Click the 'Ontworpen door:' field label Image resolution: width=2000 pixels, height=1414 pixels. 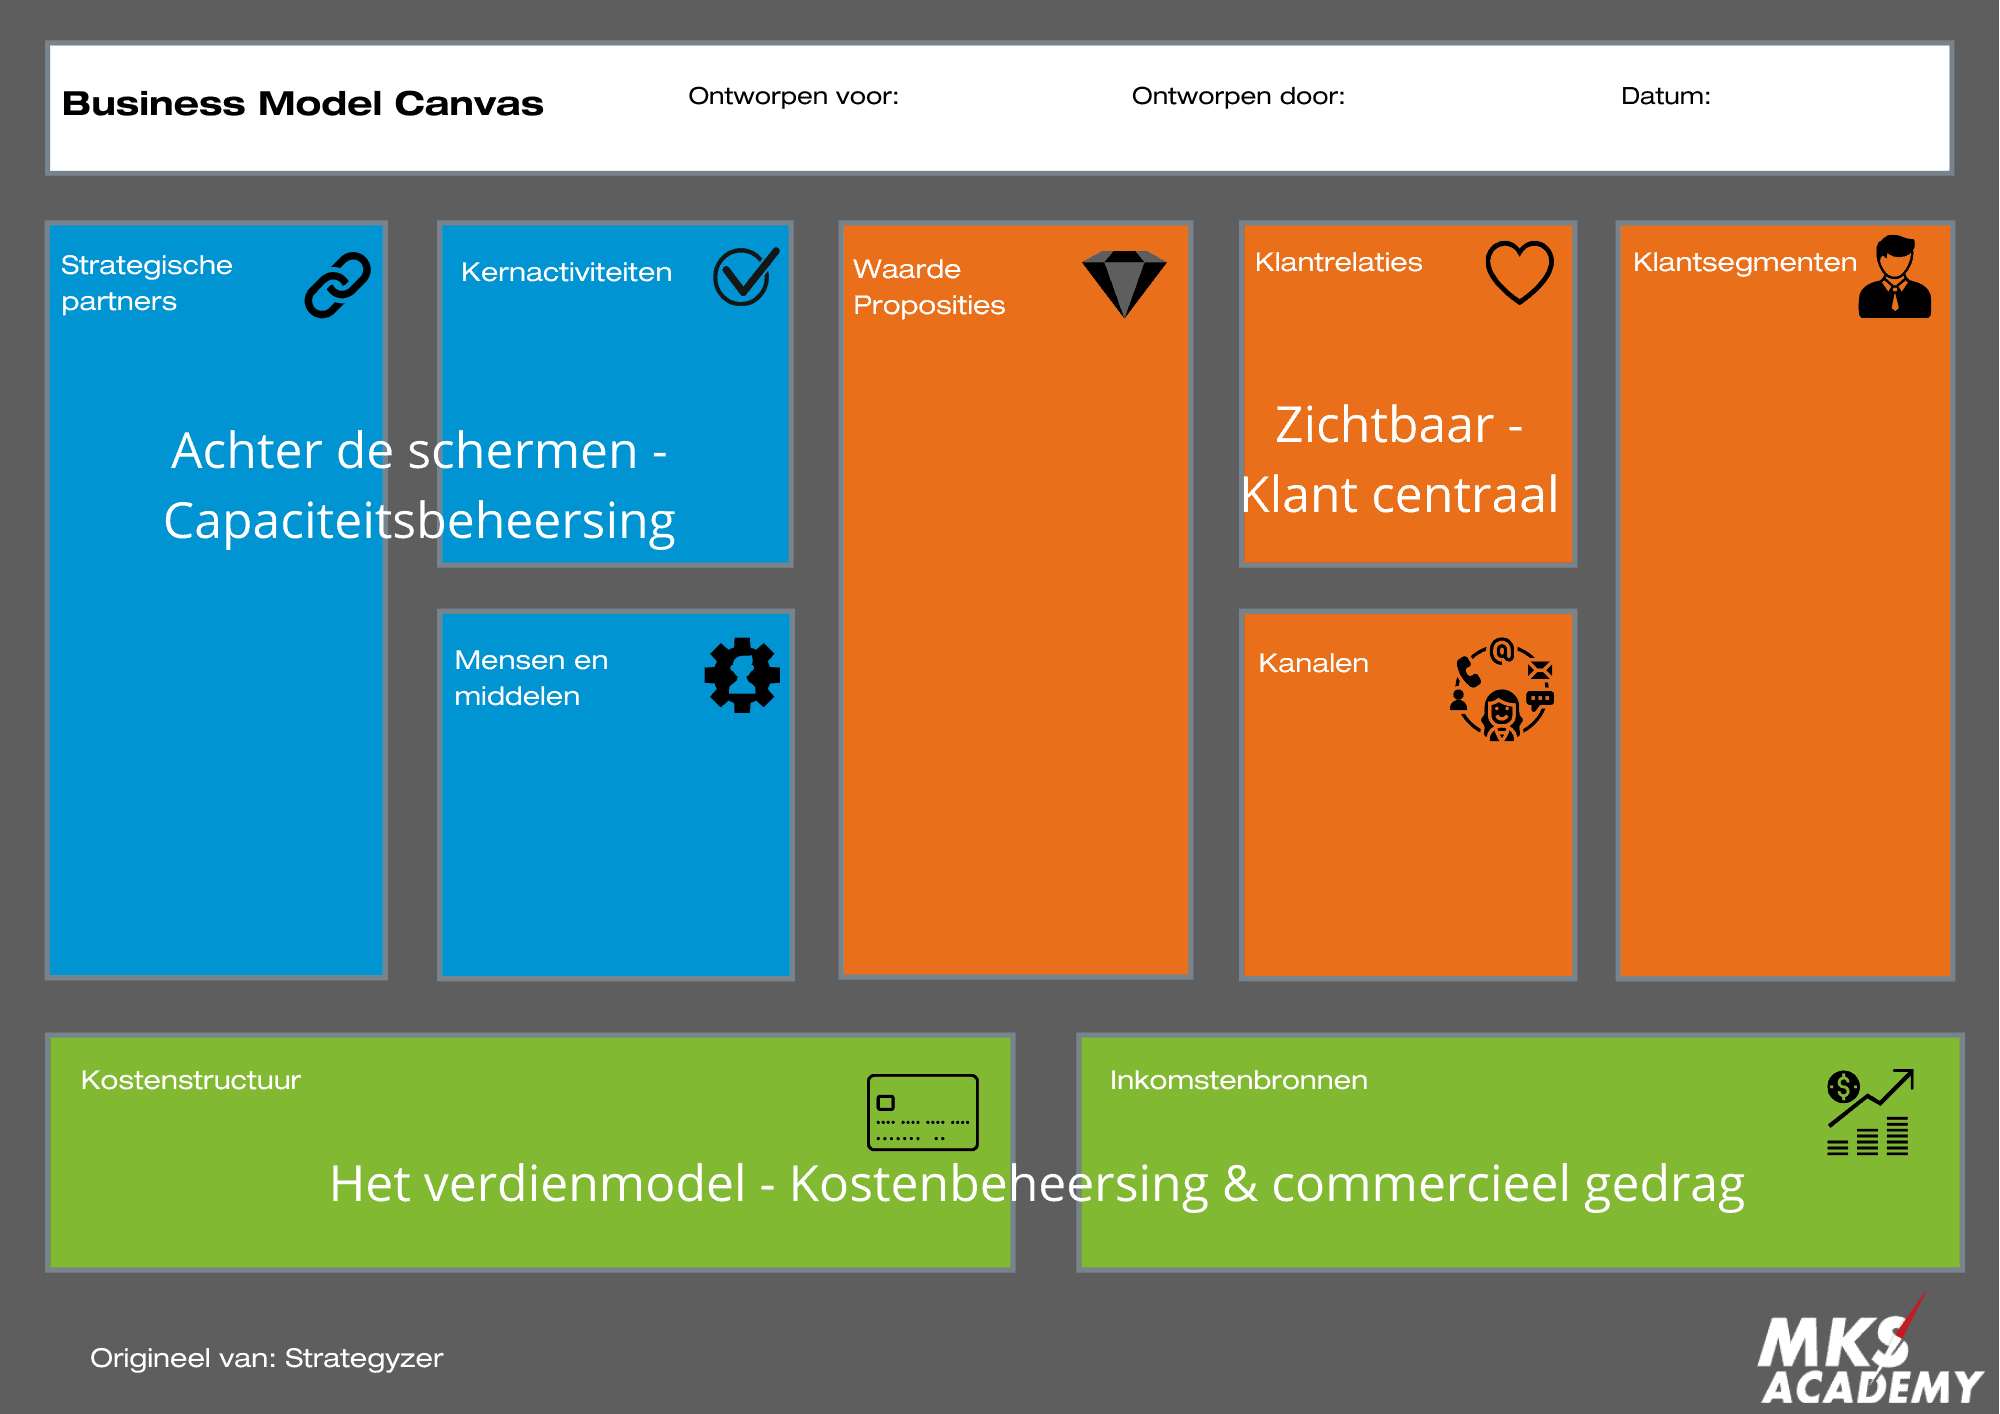click(x=1238, y=96)
